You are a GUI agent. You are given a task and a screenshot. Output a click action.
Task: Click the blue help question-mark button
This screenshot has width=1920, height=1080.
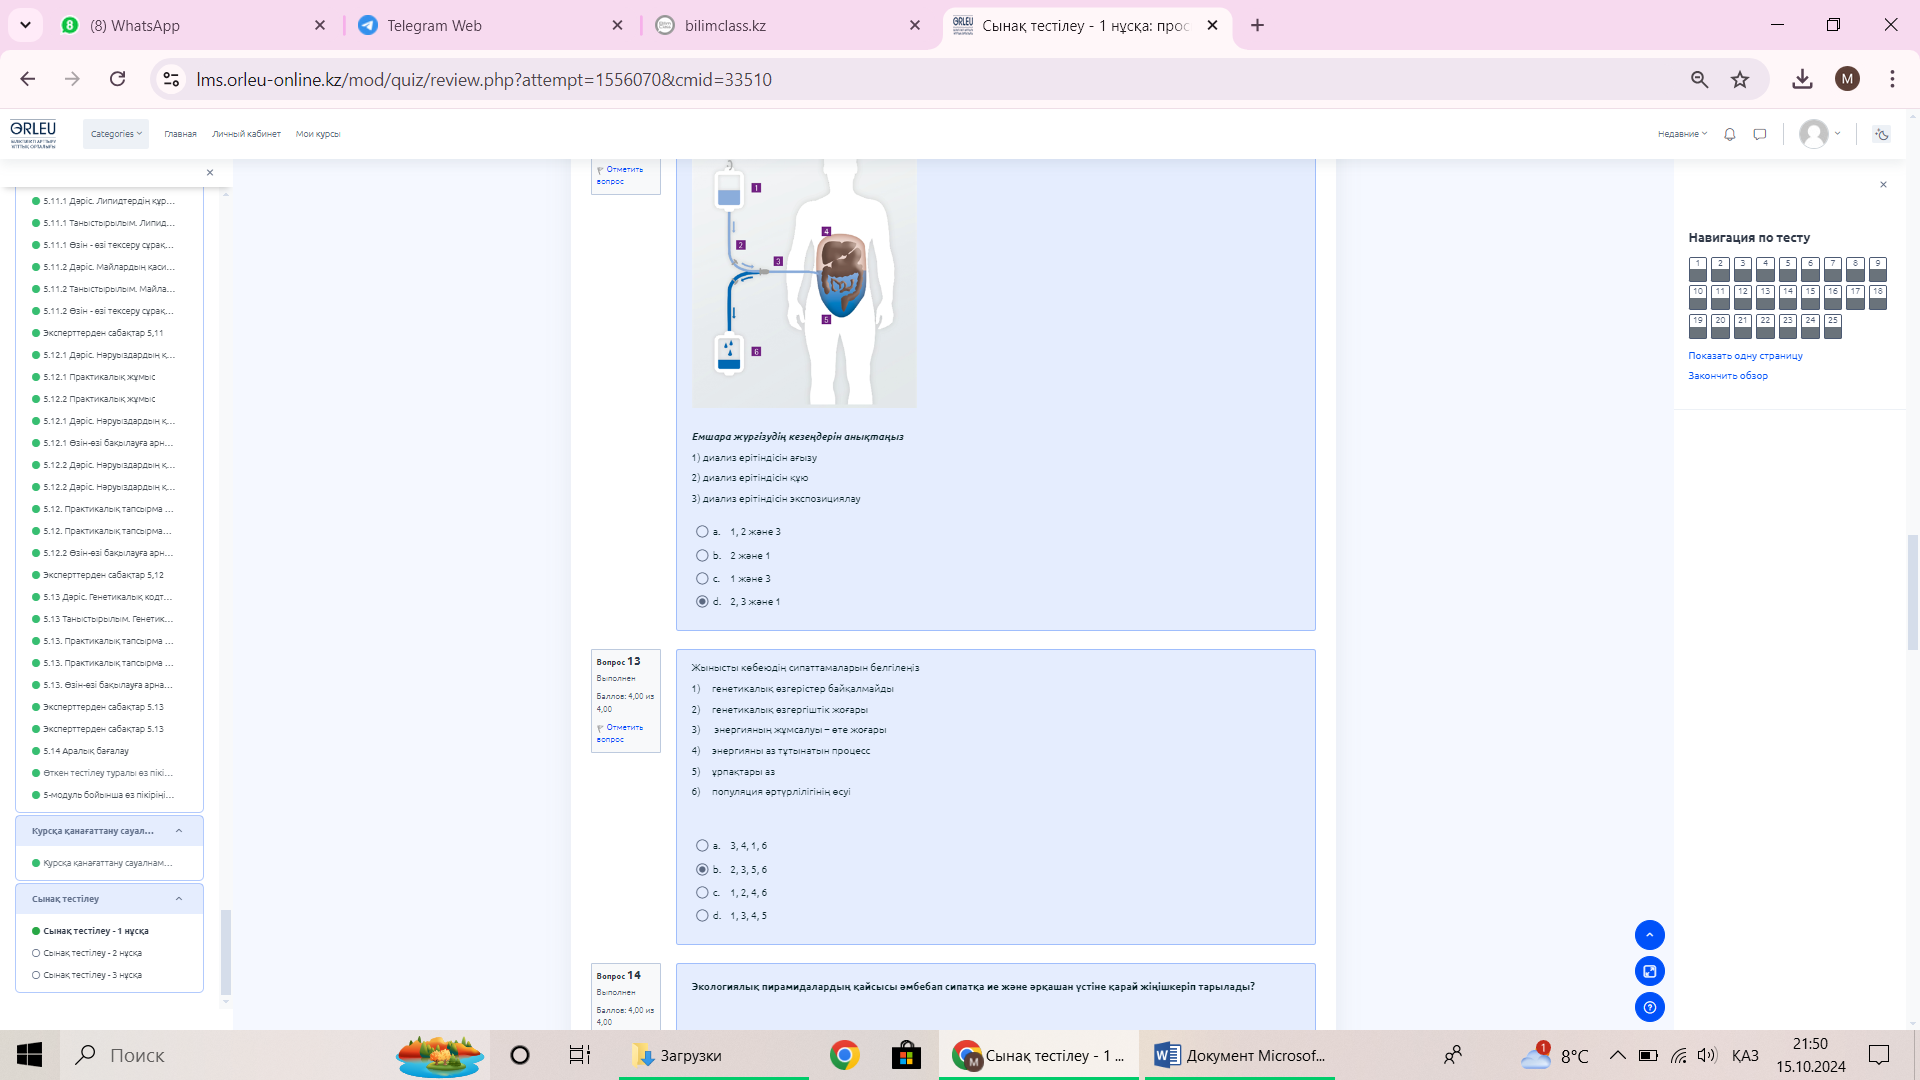pyautogui.click(x=1649, y=1007)
